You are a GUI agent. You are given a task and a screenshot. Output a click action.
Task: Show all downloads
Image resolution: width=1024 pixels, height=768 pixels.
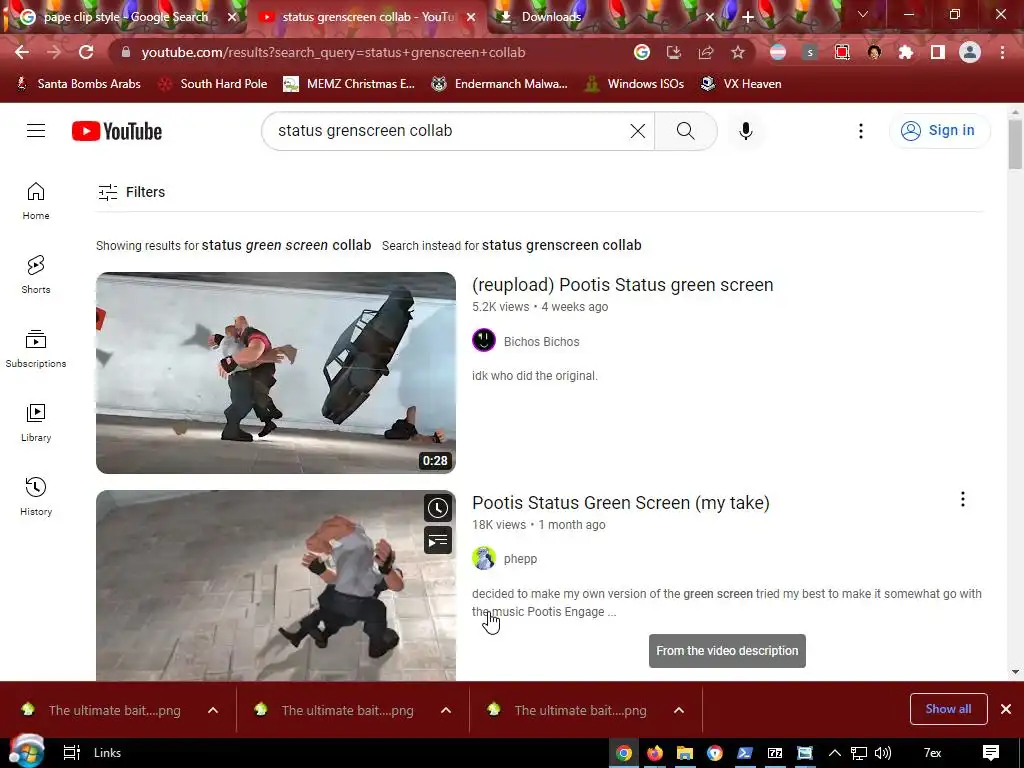948,709
